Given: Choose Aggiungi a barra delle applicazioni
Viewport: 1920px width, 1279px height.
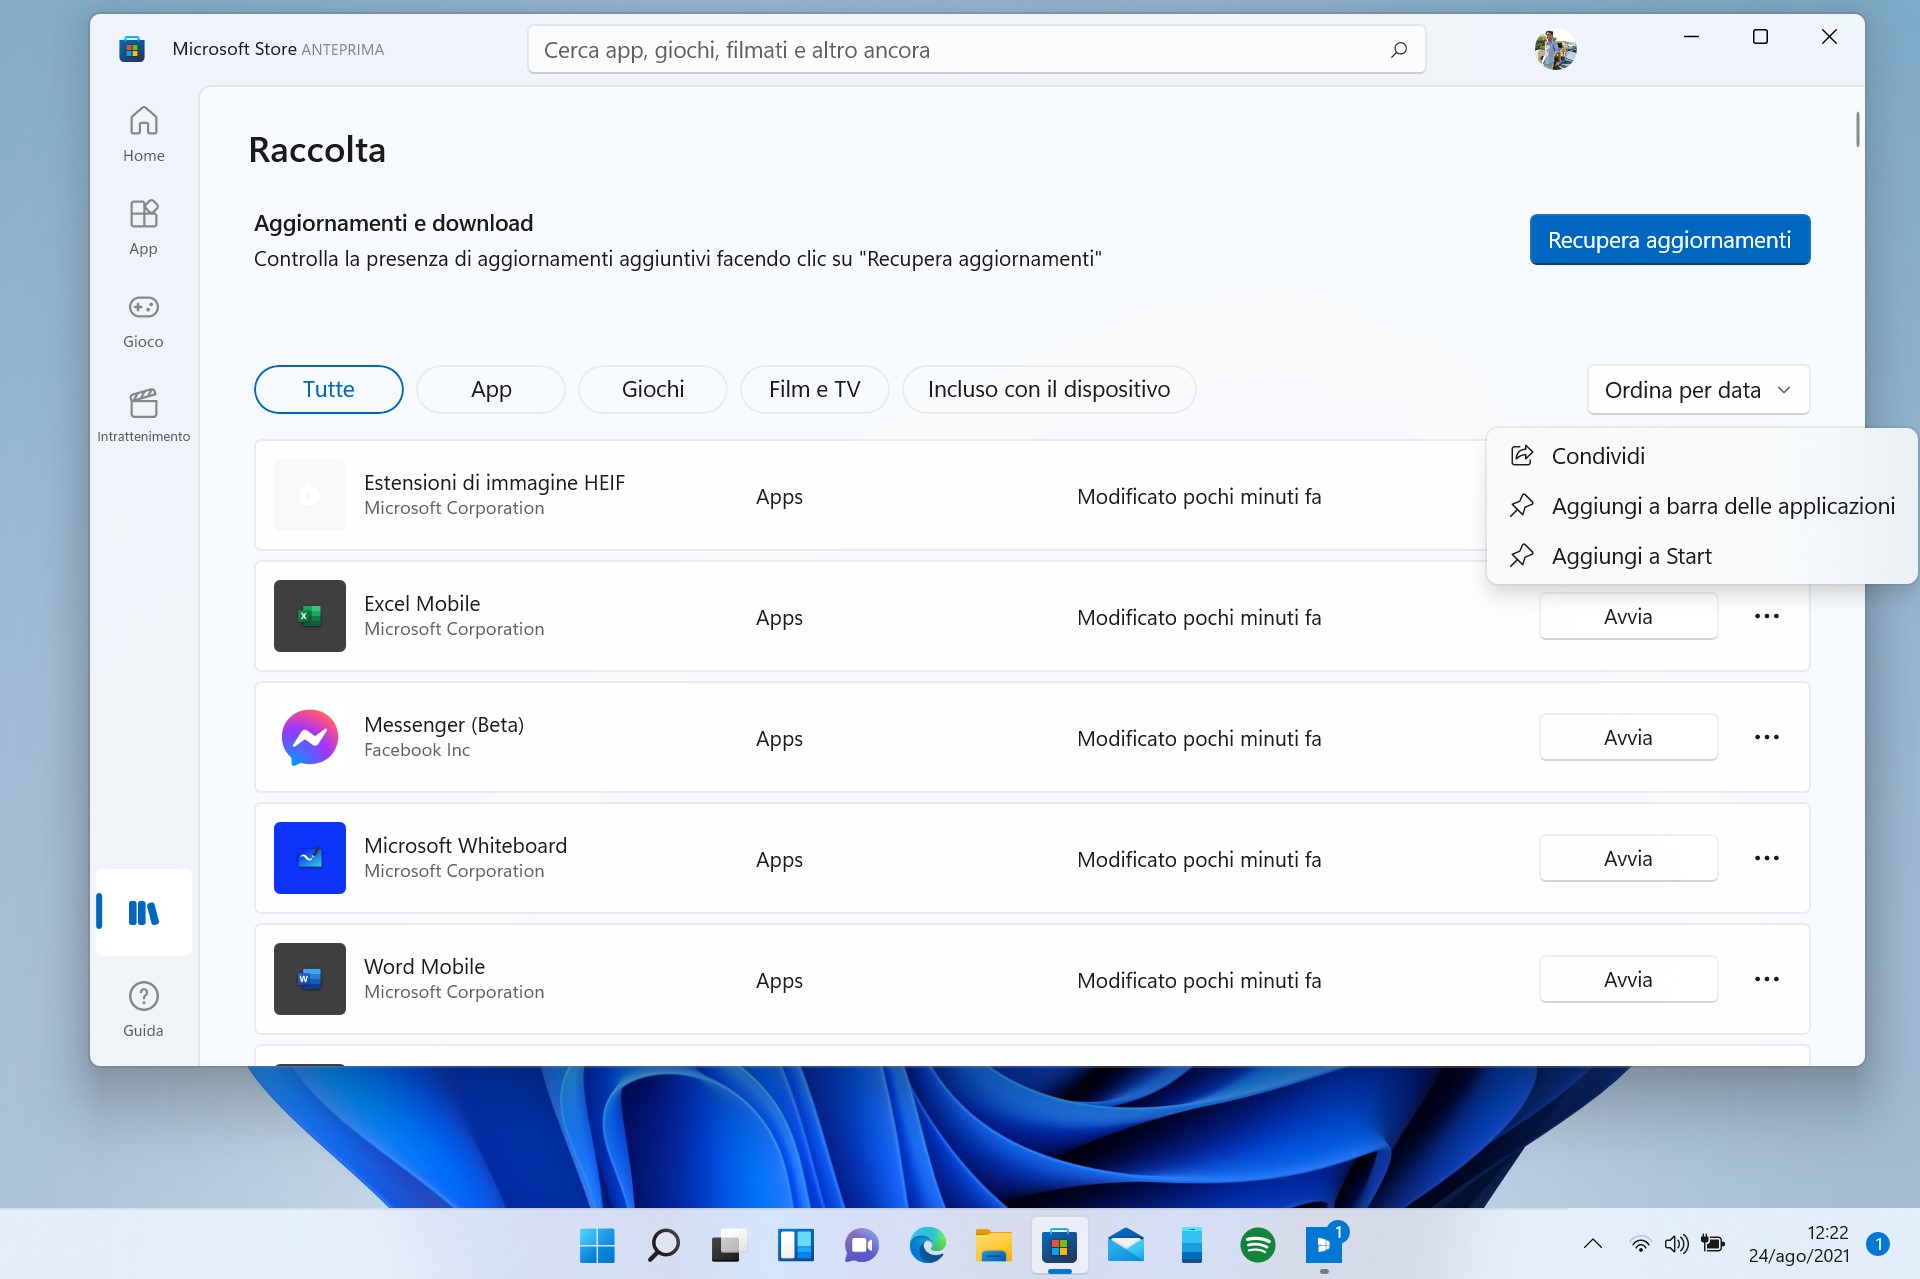Looking at the screenshot, I should click(x=1702, y=506).
